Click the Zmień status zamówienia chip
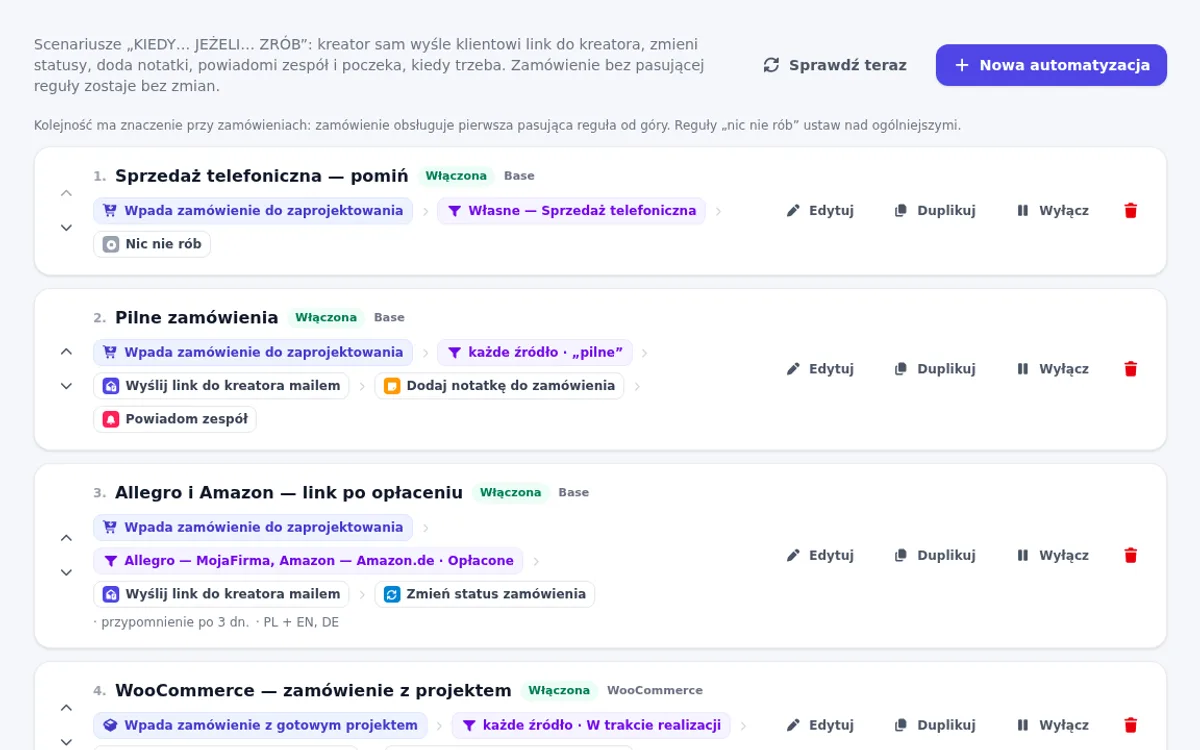 (x=485, y=594)
